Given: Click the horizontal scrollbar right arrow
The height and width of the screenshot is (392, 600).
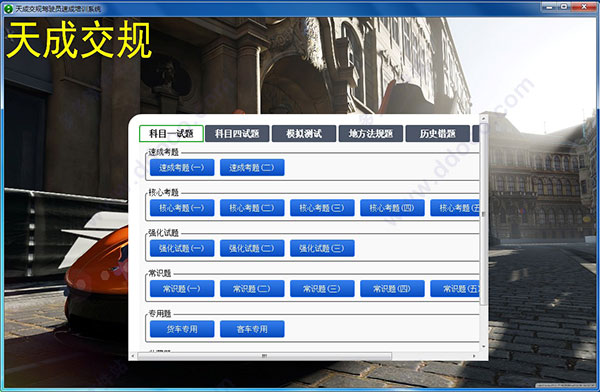Looking at the screenshot, I should (x=474, y=356).
